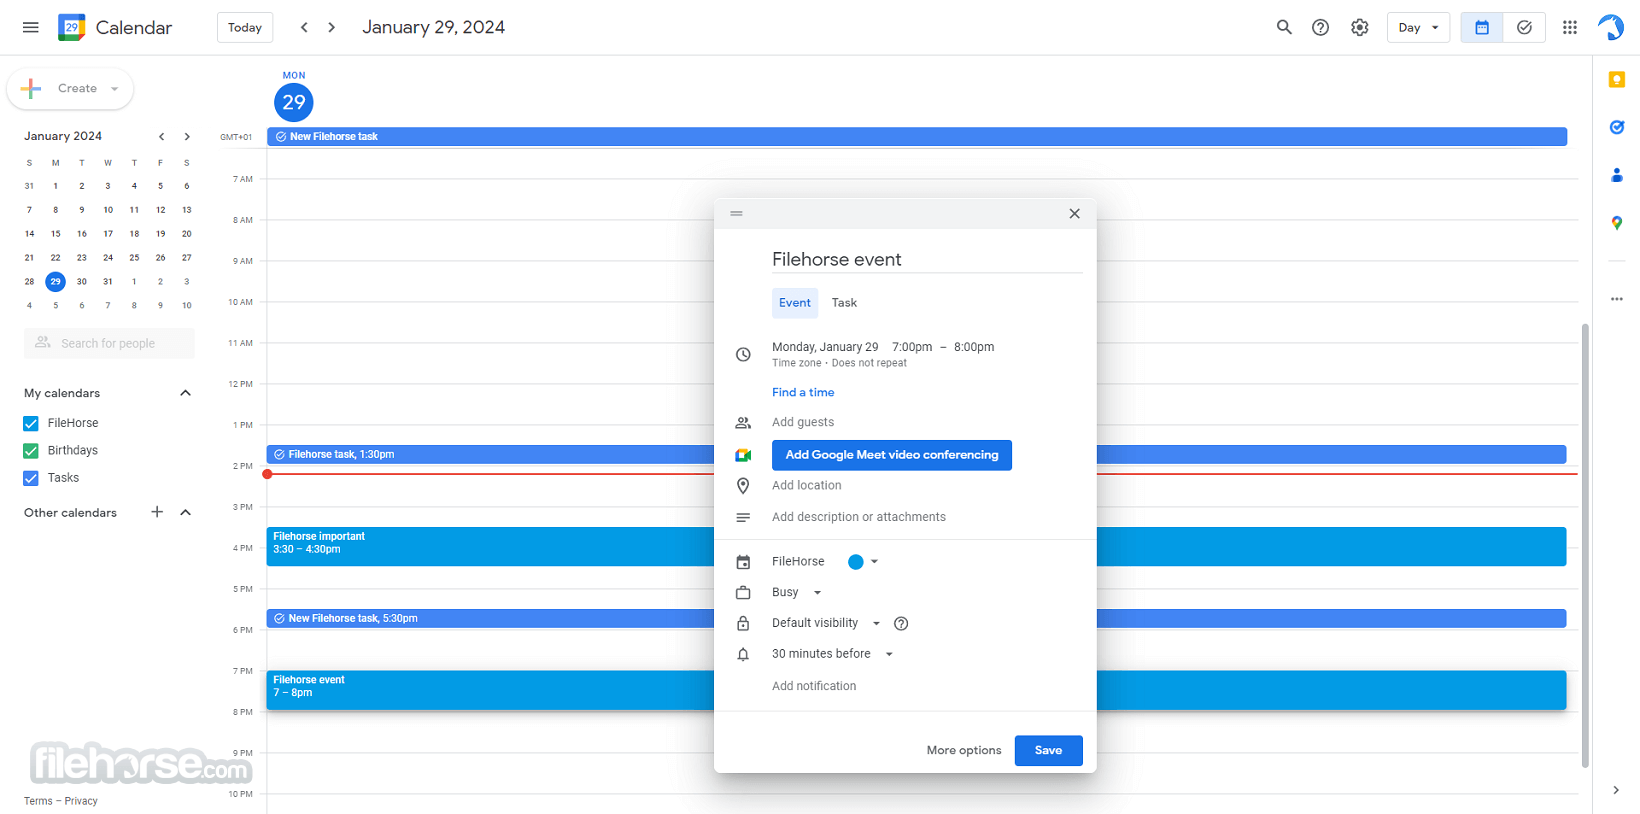Image resolution: width=1640 pixels, height=814 pixels.
Task: Open the Busy availability dropdown
Action: [797, 592]
